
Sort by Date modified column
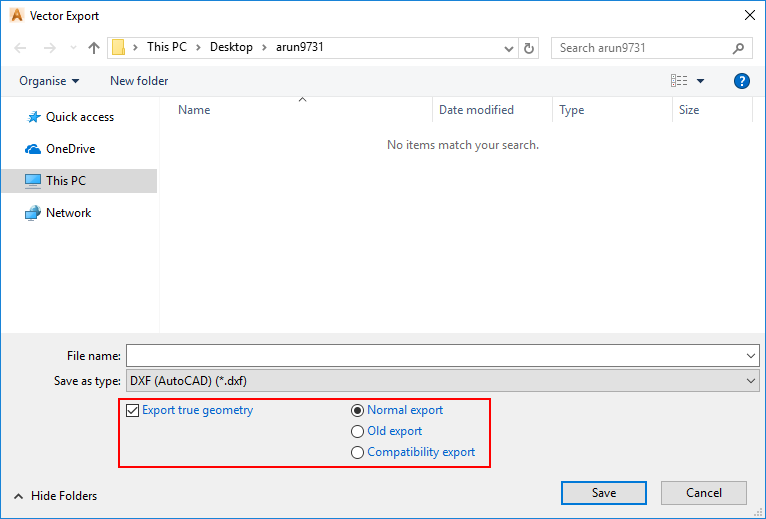[x=476, y=110]
